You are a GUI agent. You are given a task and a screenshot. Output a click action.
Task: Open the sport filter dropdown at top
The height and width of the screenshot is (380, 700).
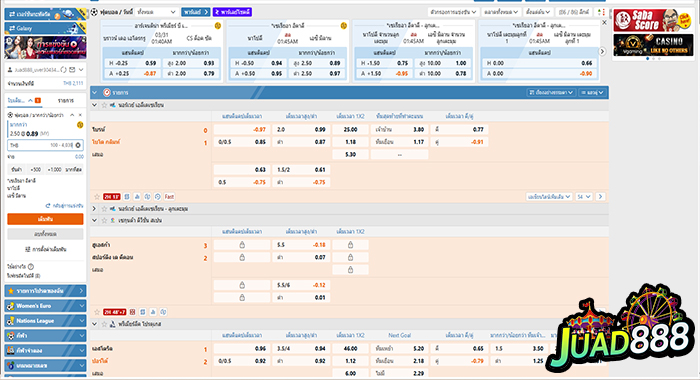(157, 12)
